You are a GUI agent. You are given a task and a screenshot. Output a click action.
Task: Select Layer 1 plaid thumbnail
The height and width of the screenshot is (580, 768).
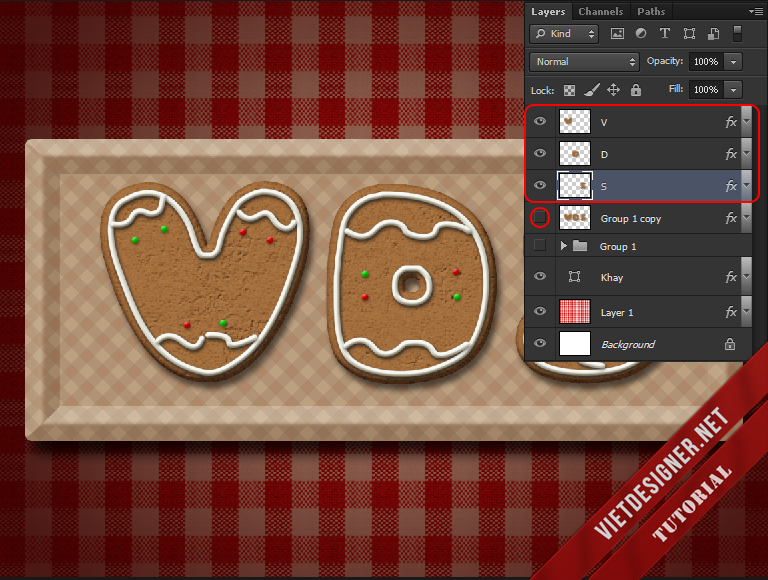tap(575, 312)
